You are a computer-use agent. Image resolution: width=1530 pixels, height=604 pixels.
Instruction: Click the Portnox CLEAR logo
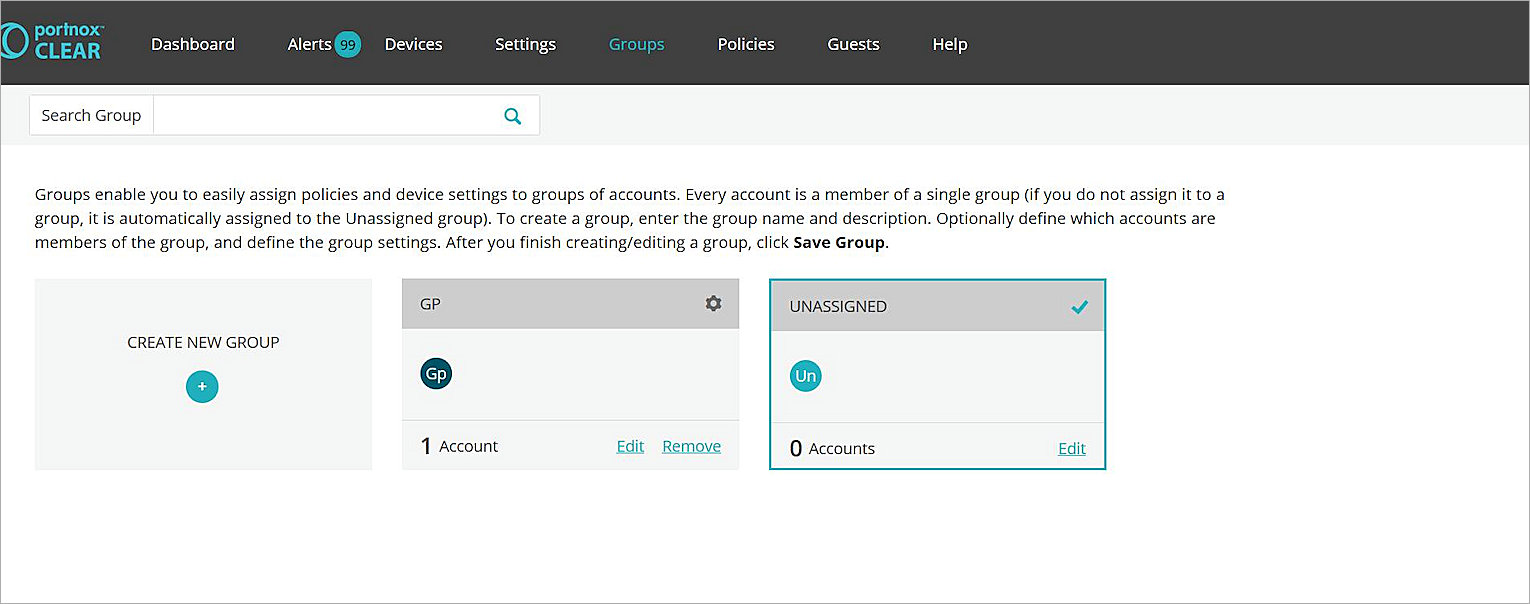[54, 40]
